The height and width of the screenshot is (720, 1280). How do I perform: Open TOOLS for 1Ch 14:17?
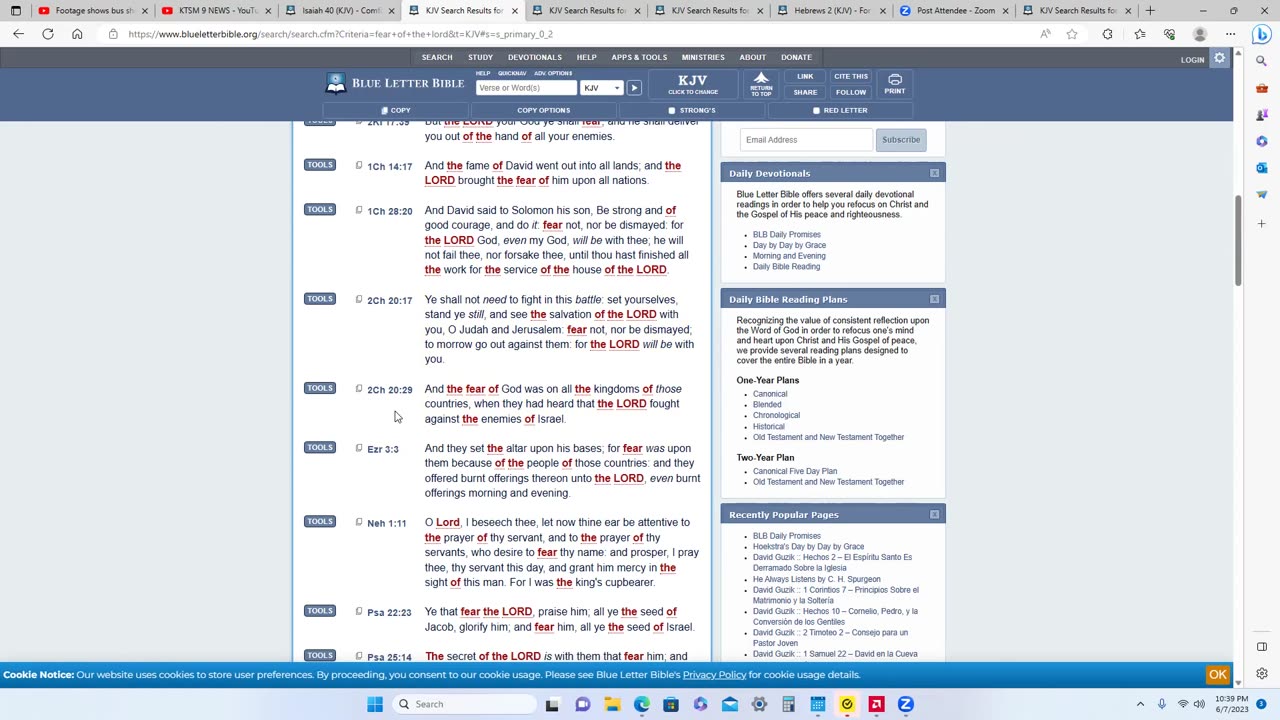pyautogui.click(x=320, y=165)
